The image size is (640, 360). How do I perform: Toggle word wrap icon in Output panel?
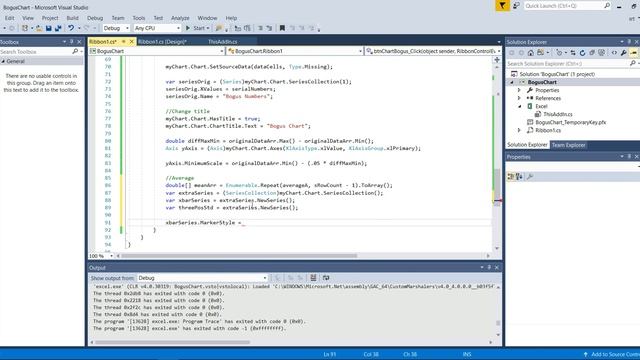click(x=326, y=278)
